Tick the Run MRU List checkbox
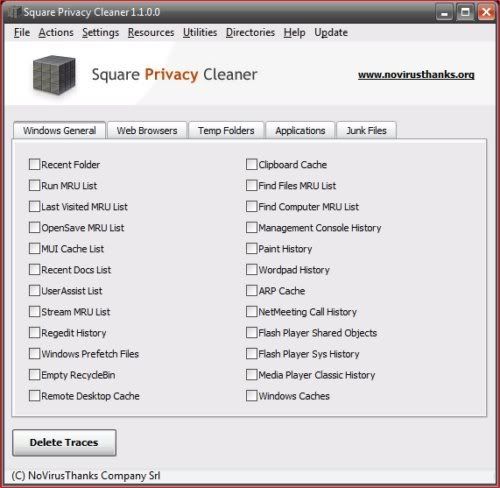The height and width of the screenshot is (488, 500). click(x=34, y=185)
